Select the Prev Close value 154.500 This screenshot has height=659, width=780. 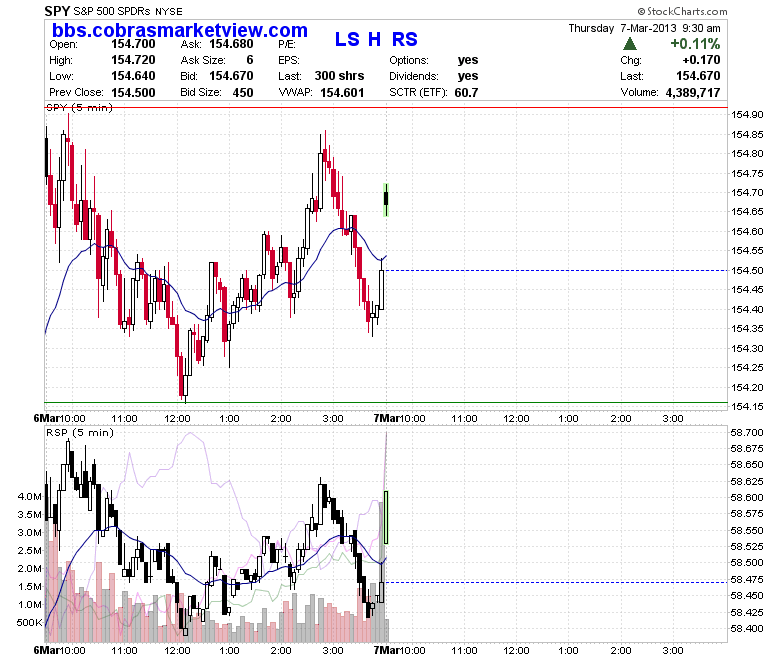pos(133,93)
